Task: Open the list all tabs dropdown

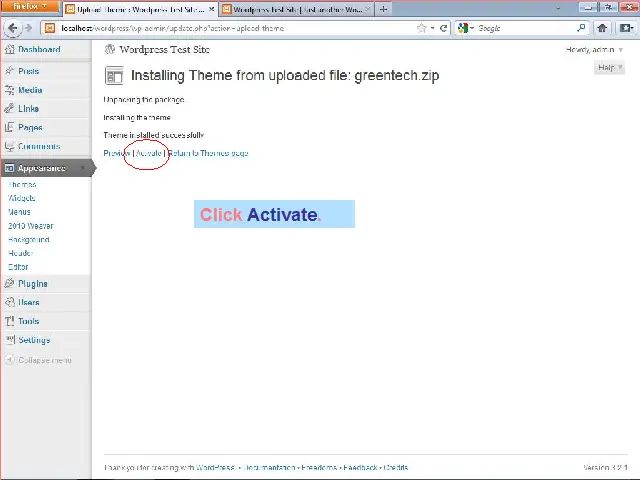Action: click(558, 8)
